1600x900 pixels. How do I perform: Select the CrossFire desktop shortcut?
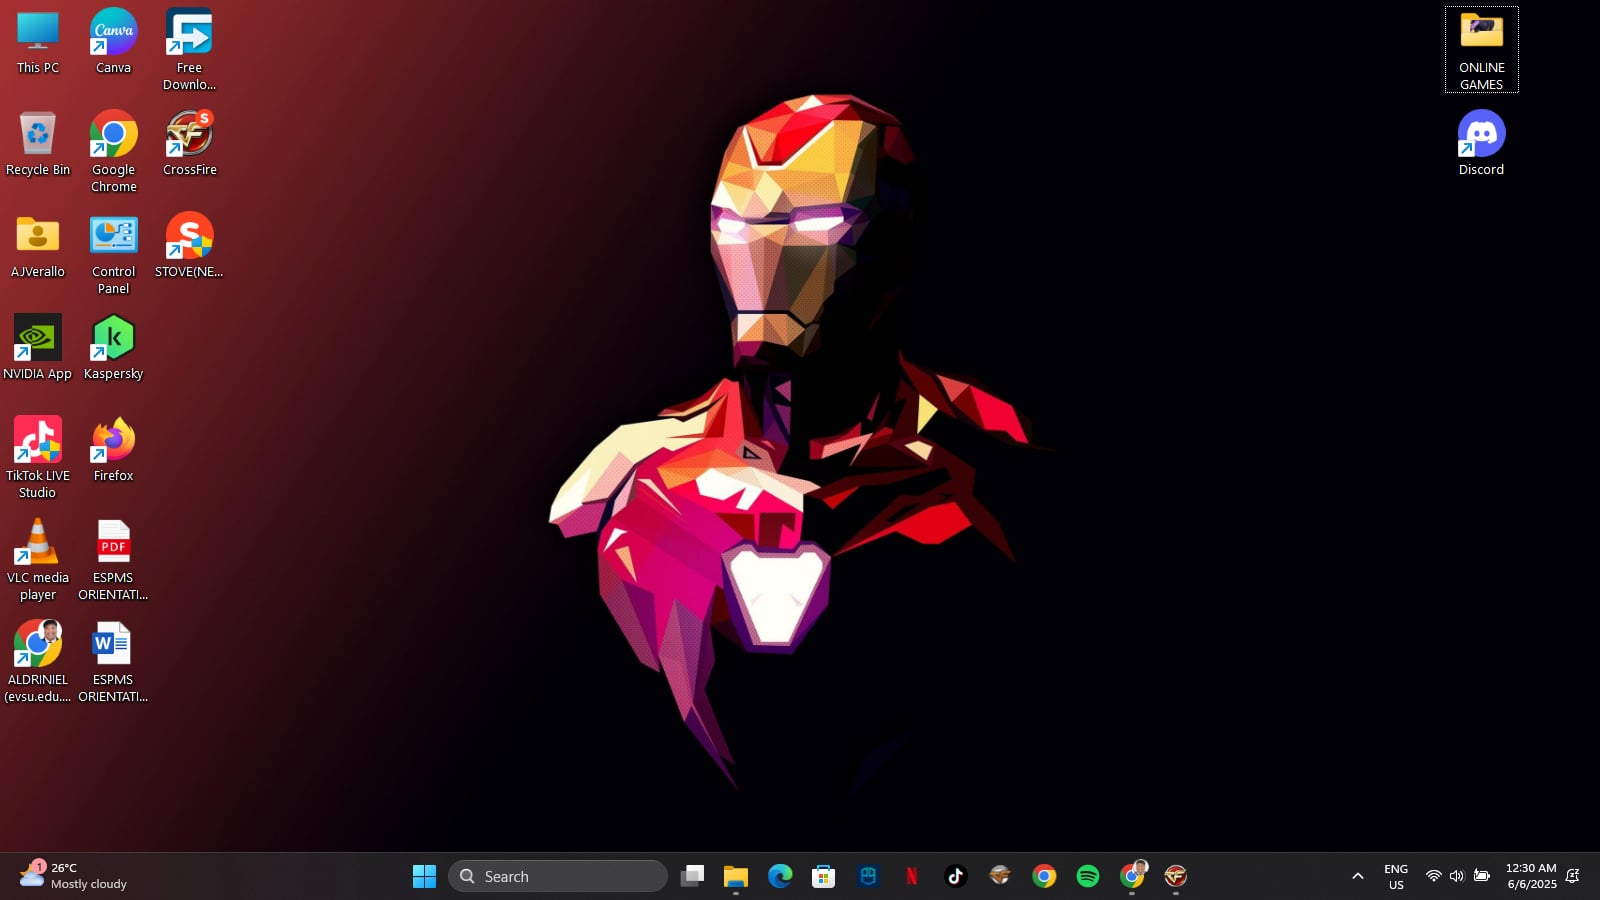coord(189,145)
